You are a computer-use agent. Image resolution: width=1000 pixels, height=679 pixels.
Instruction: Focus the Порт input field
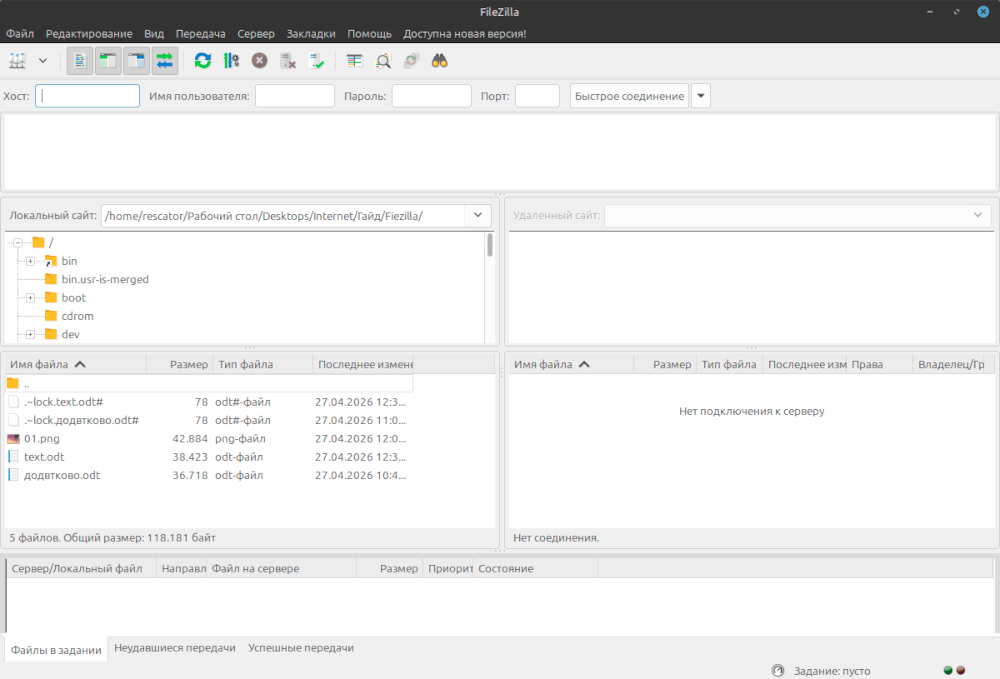[x=537, y=96]
